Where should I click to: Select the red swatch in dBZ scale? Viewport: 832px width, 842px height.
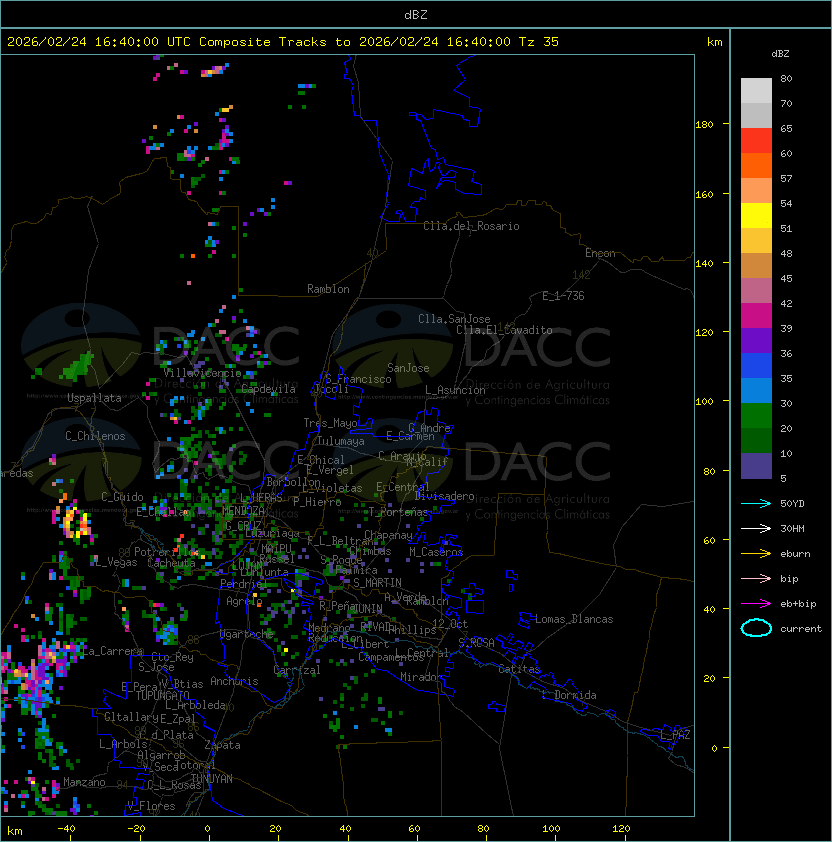click(756, 141)
